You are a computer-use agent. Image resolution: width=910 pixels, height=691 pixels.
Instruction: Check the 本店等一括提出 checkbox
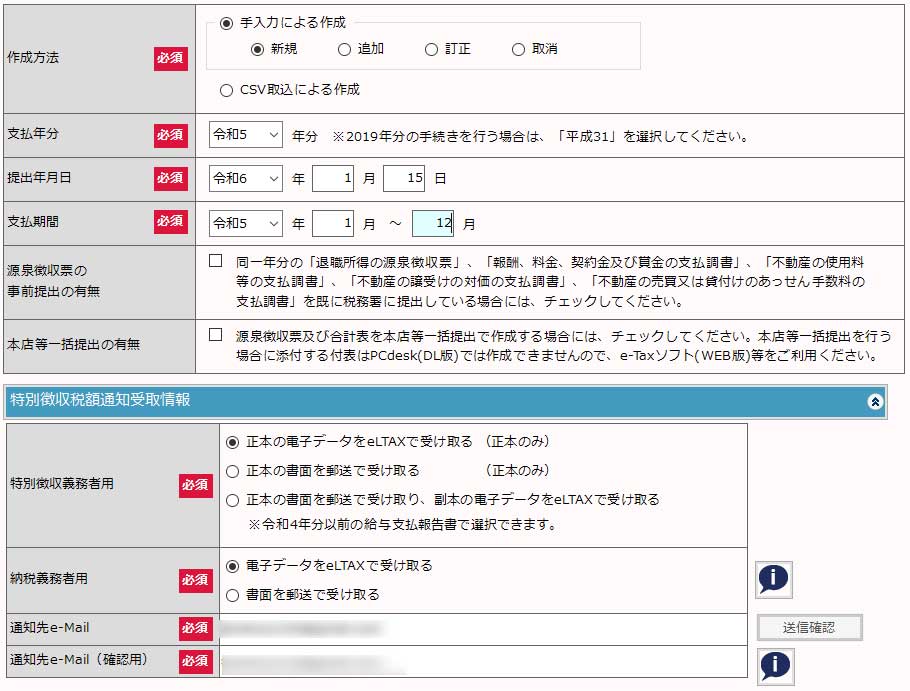click(216, 335)
